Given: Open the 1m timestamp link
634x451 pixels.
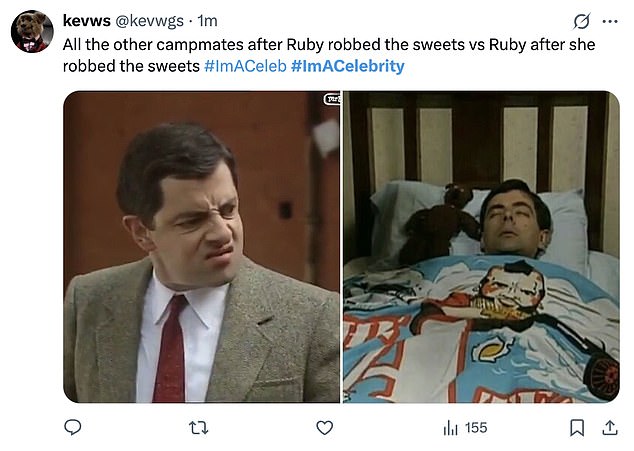Looking at the screenshot, I should coord(208,21).
